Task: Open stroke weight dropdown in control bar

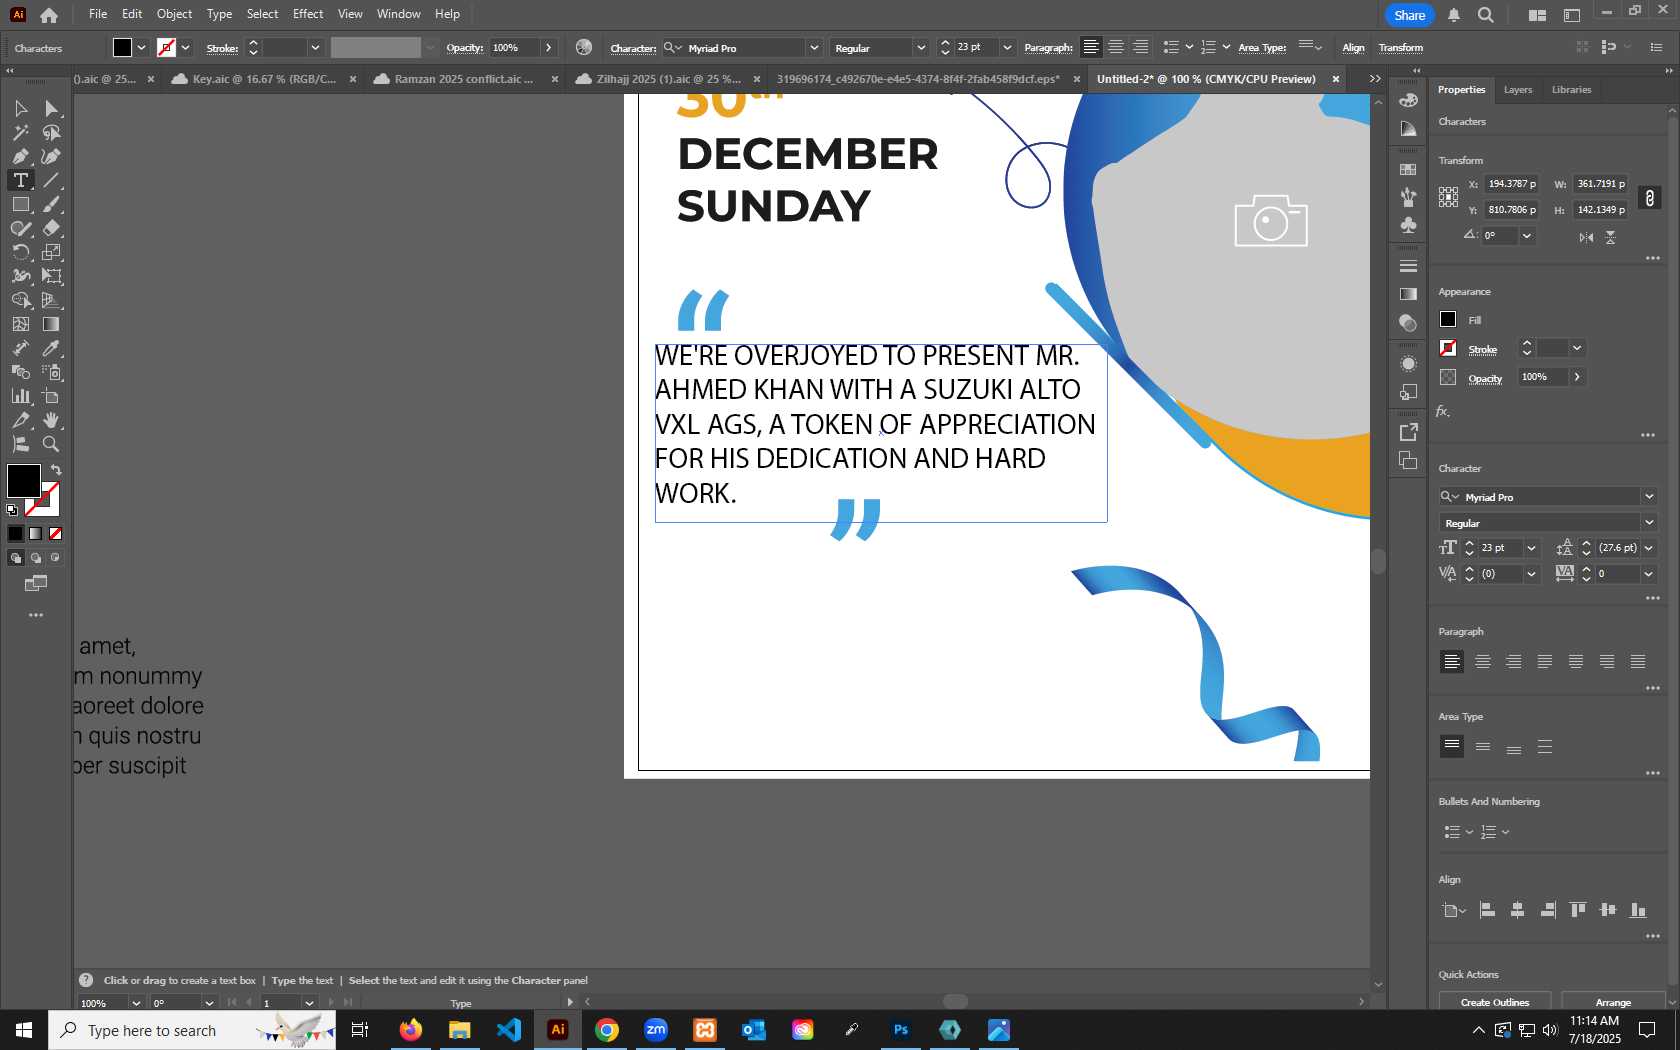Action: [x=315, y=48]
